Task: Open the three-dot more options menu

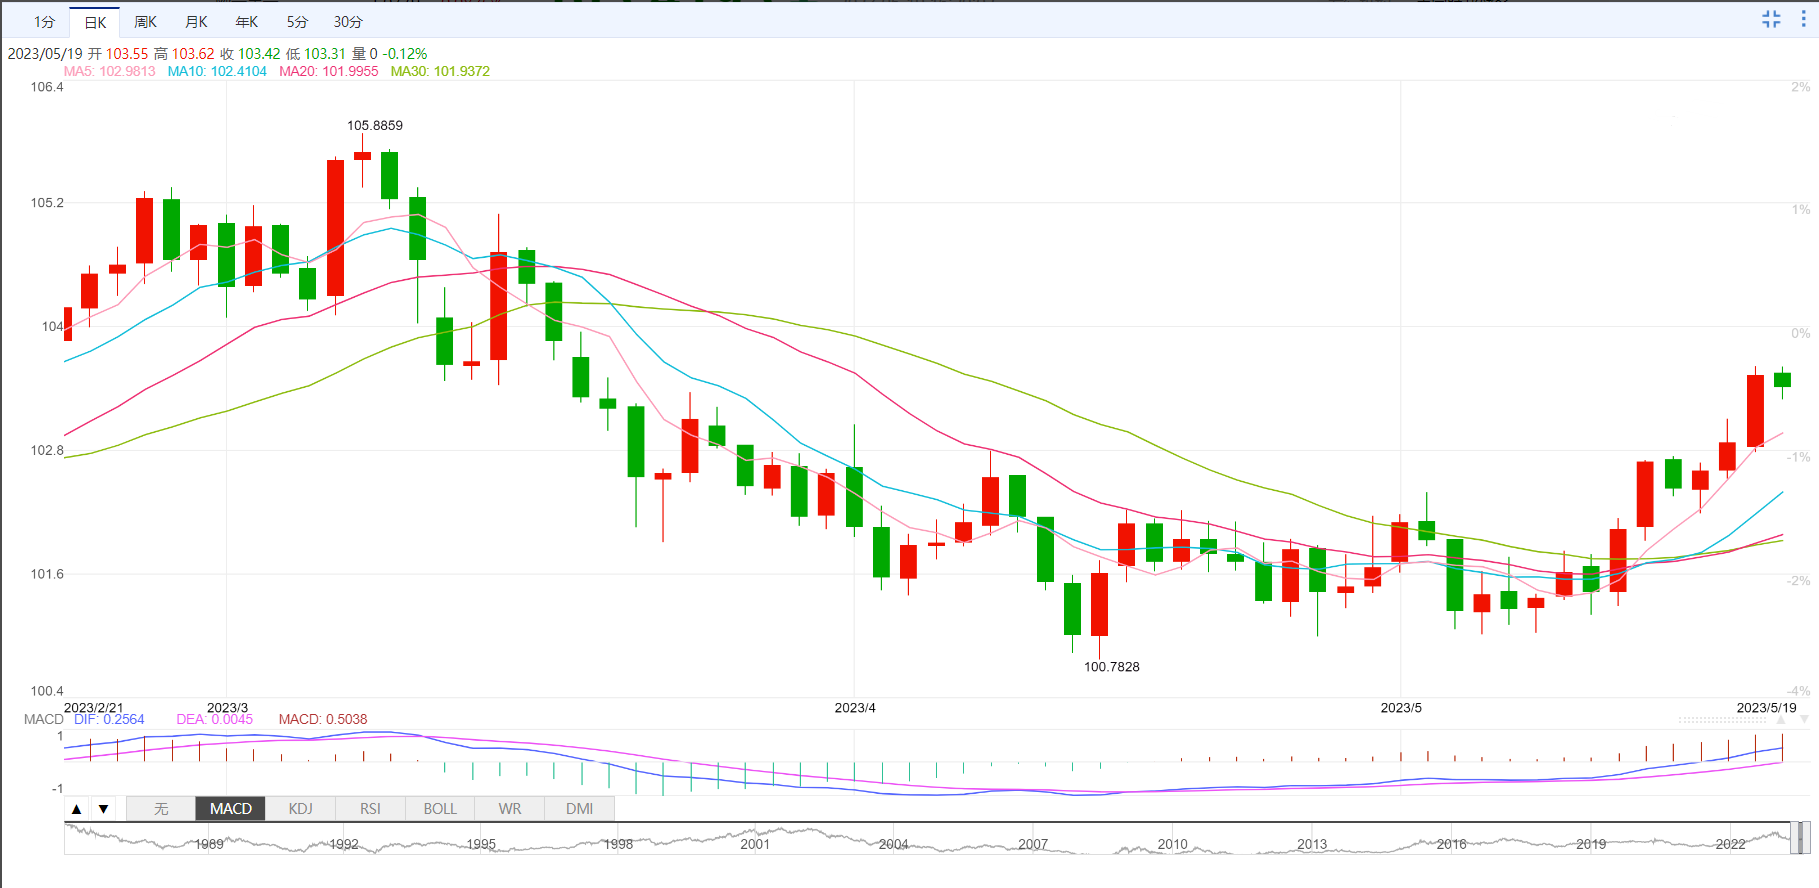Action: 1803,19
